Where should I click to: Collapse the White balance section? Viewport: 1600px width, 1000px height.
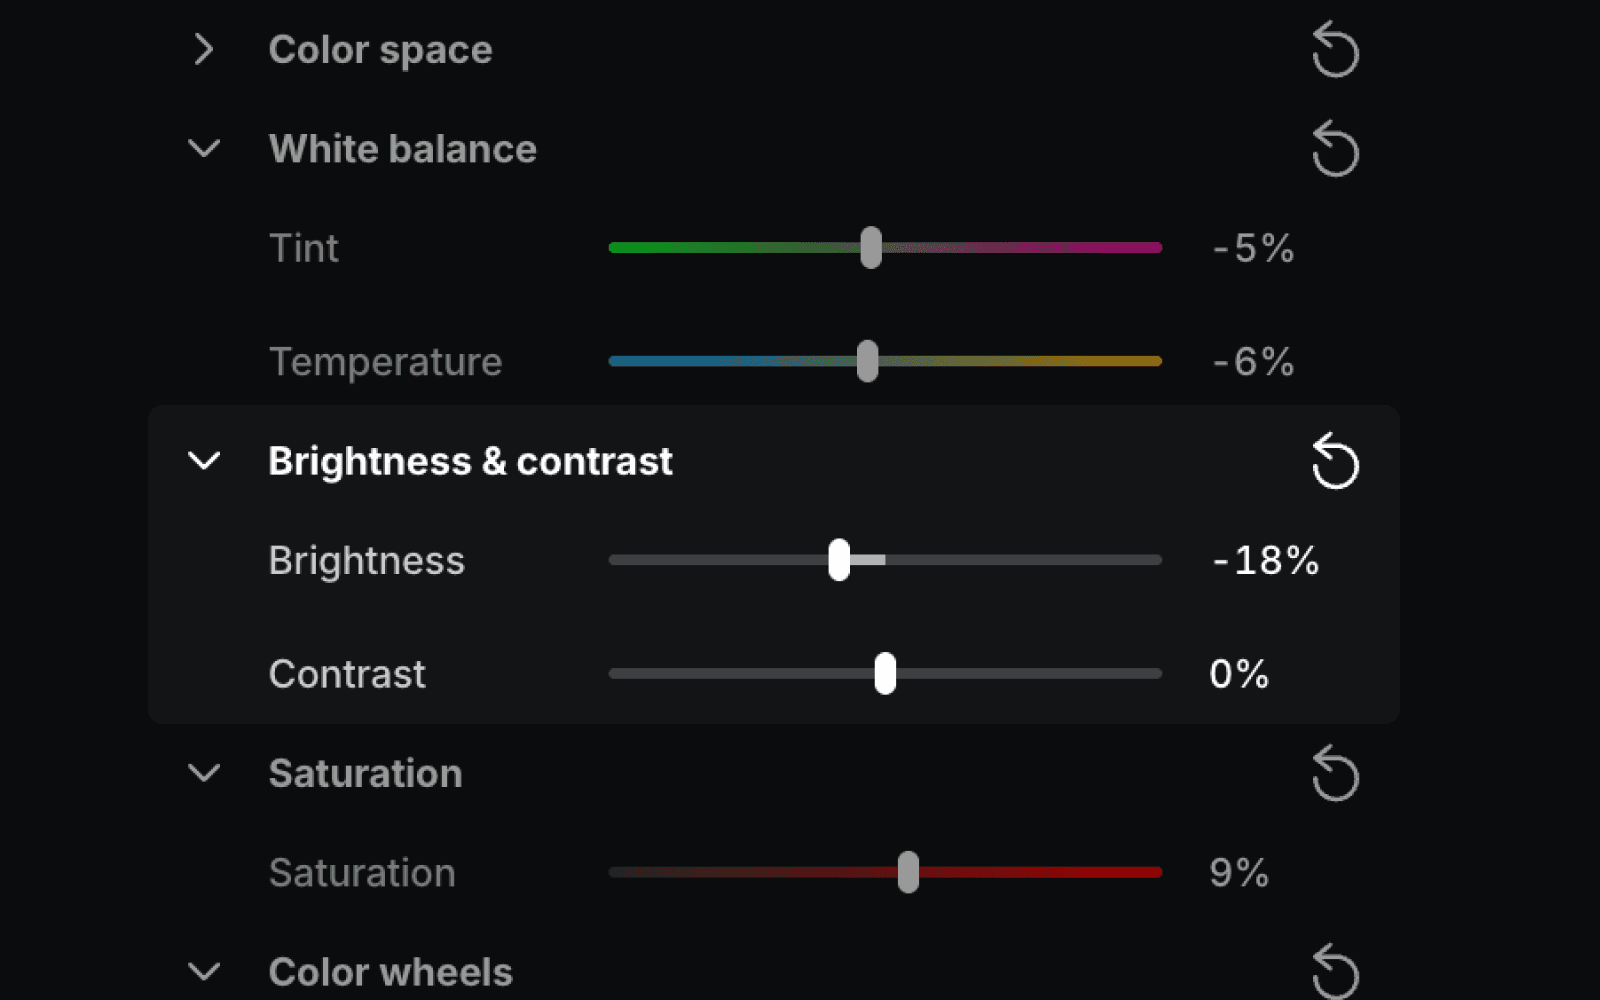[204, 149]
